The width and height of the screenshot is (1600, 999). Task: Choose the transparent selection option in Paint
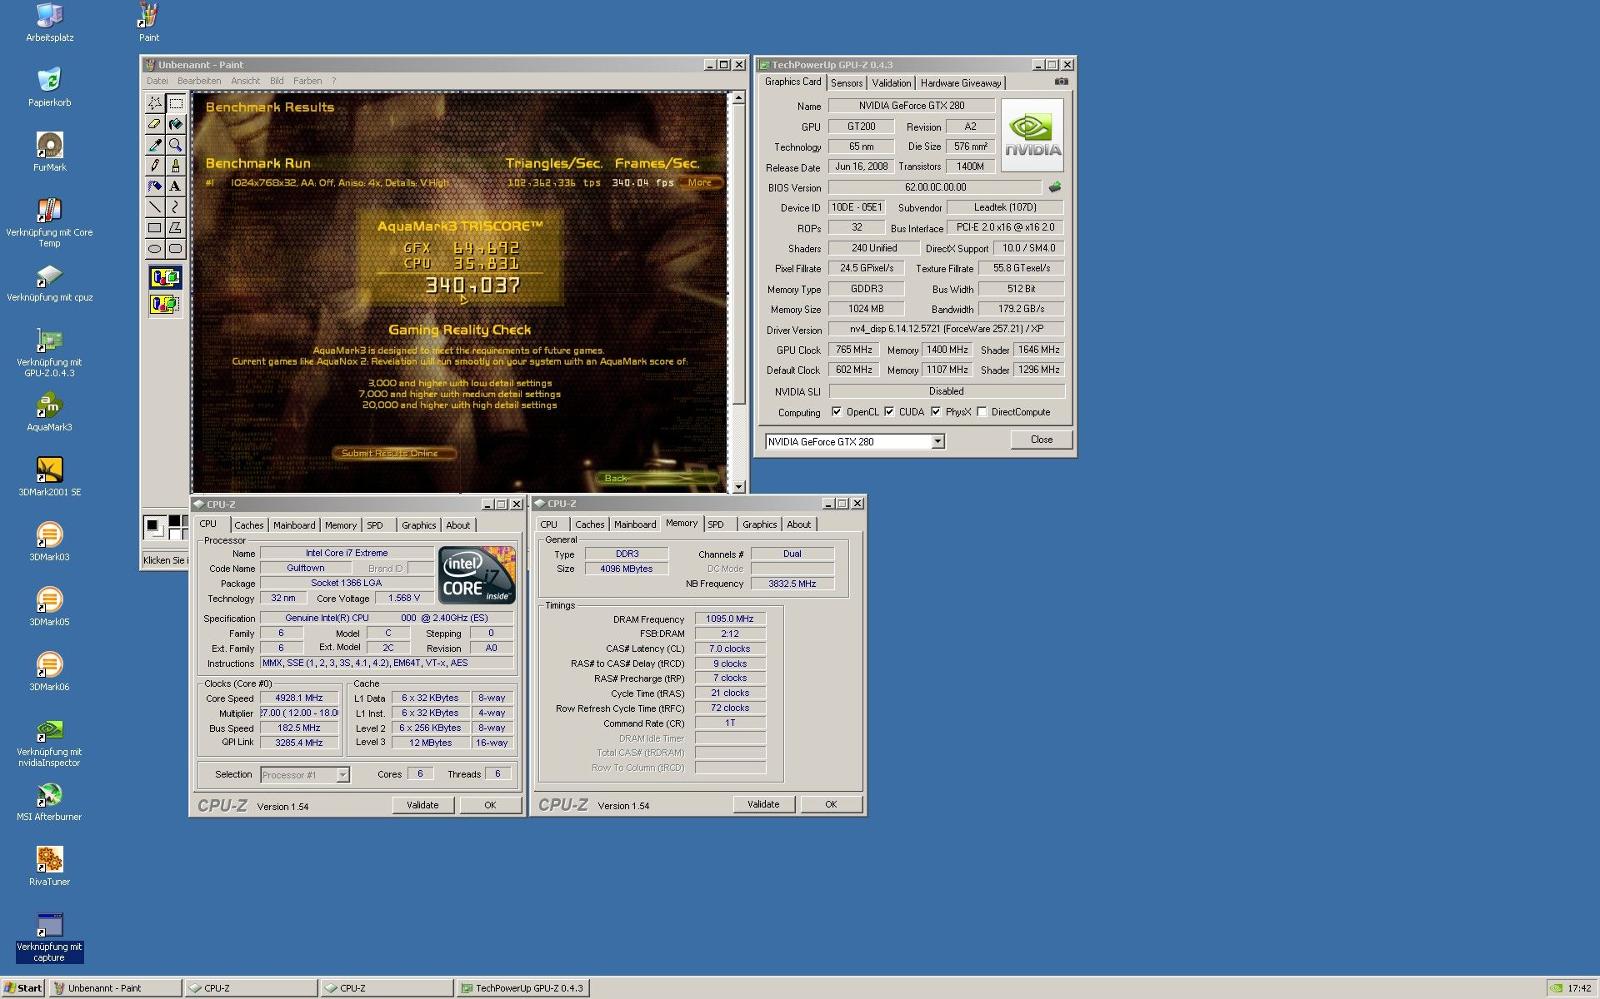165,304
